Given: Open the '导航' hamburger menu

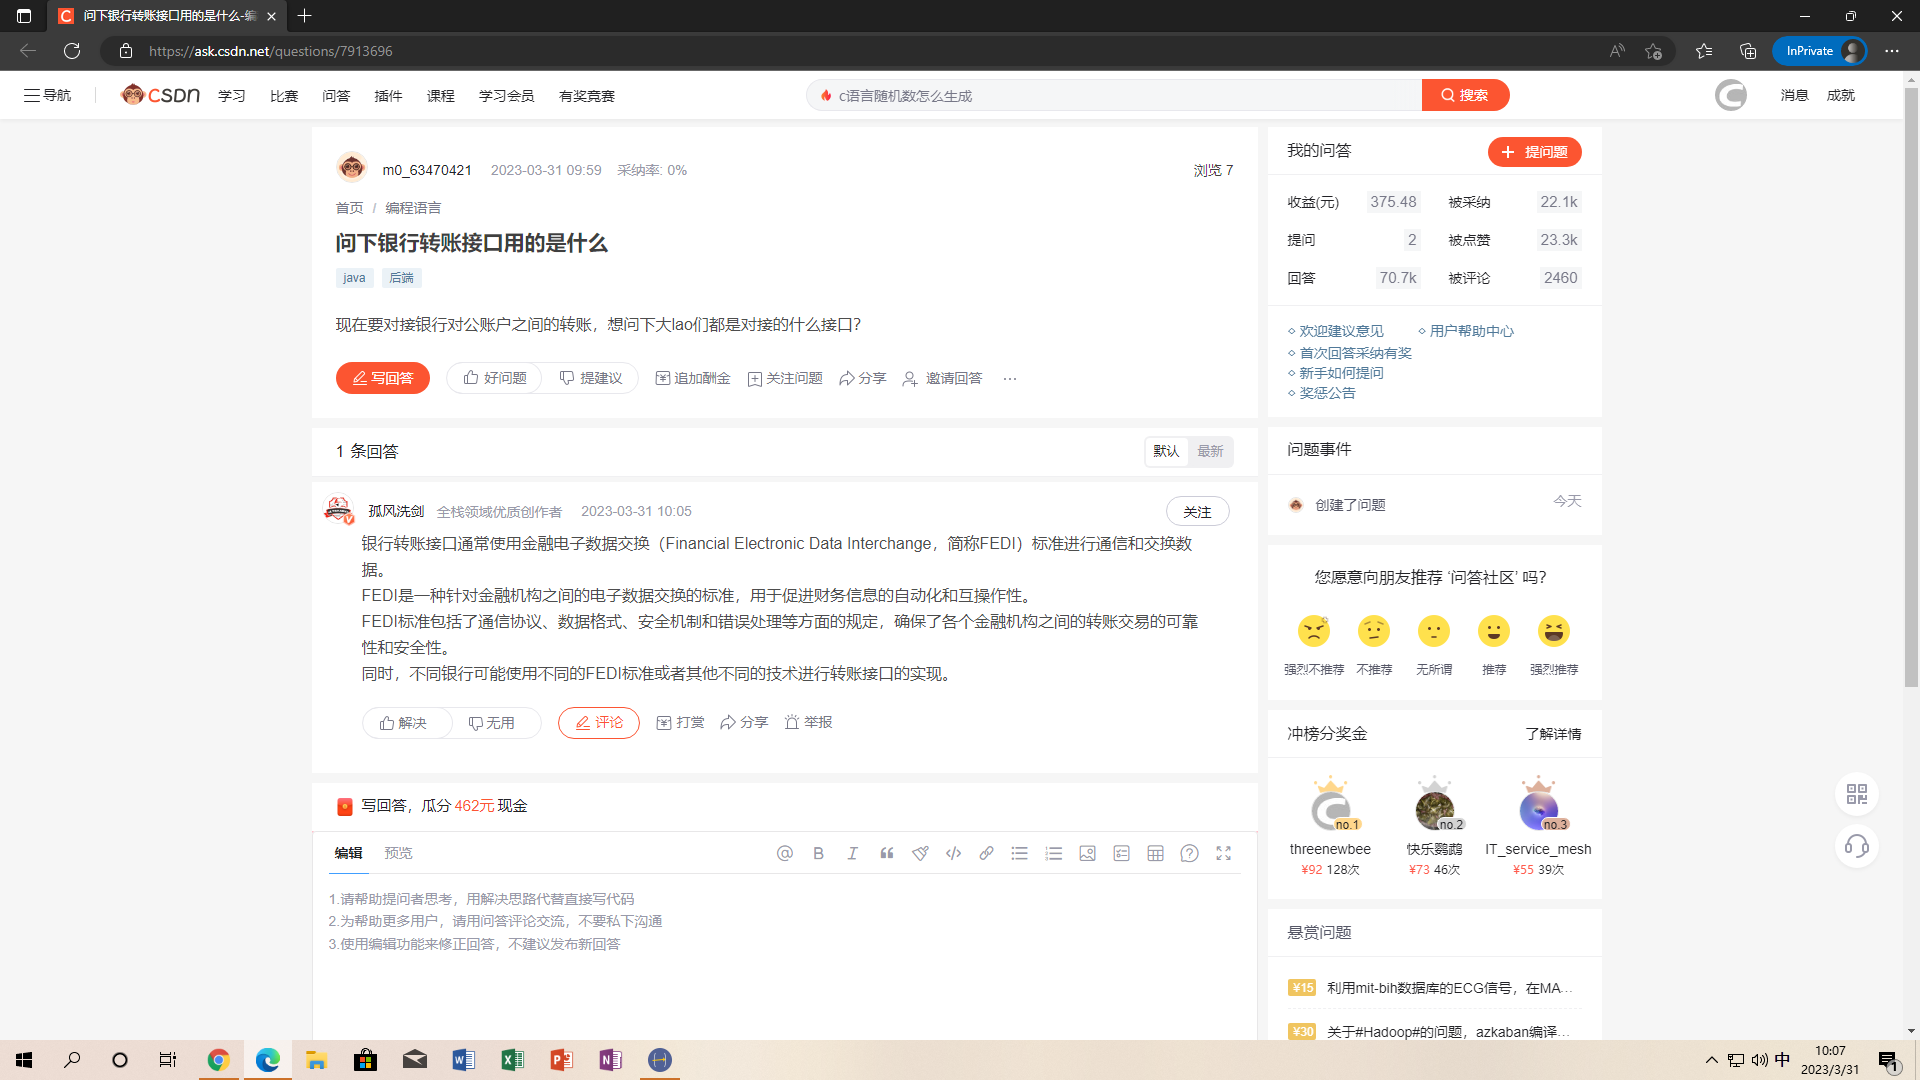Looking at the screenshot, I should [47, 95].
